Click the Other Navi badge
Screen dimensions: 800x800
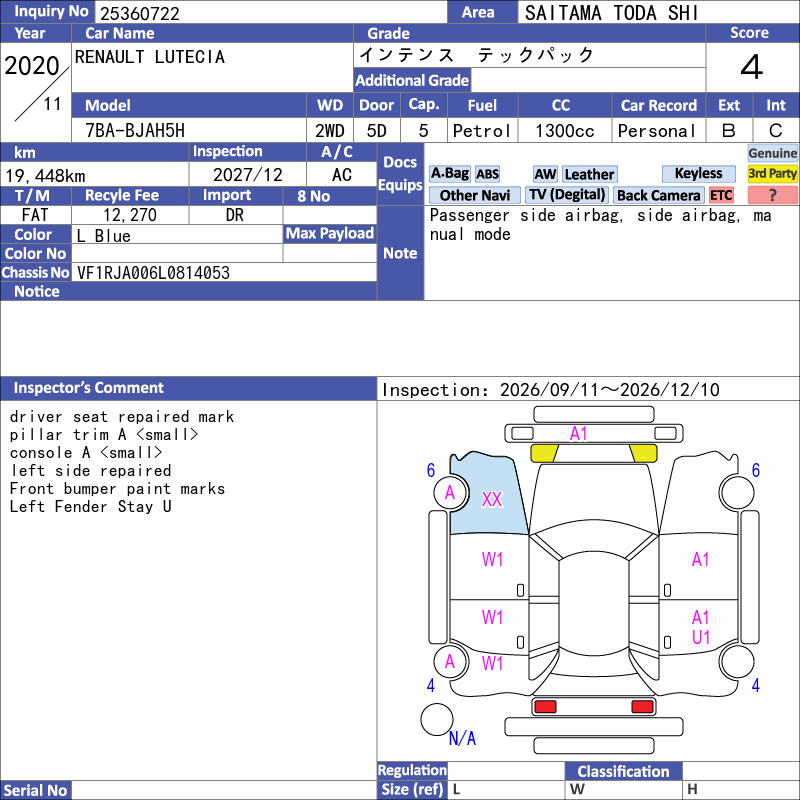[474, 195]
